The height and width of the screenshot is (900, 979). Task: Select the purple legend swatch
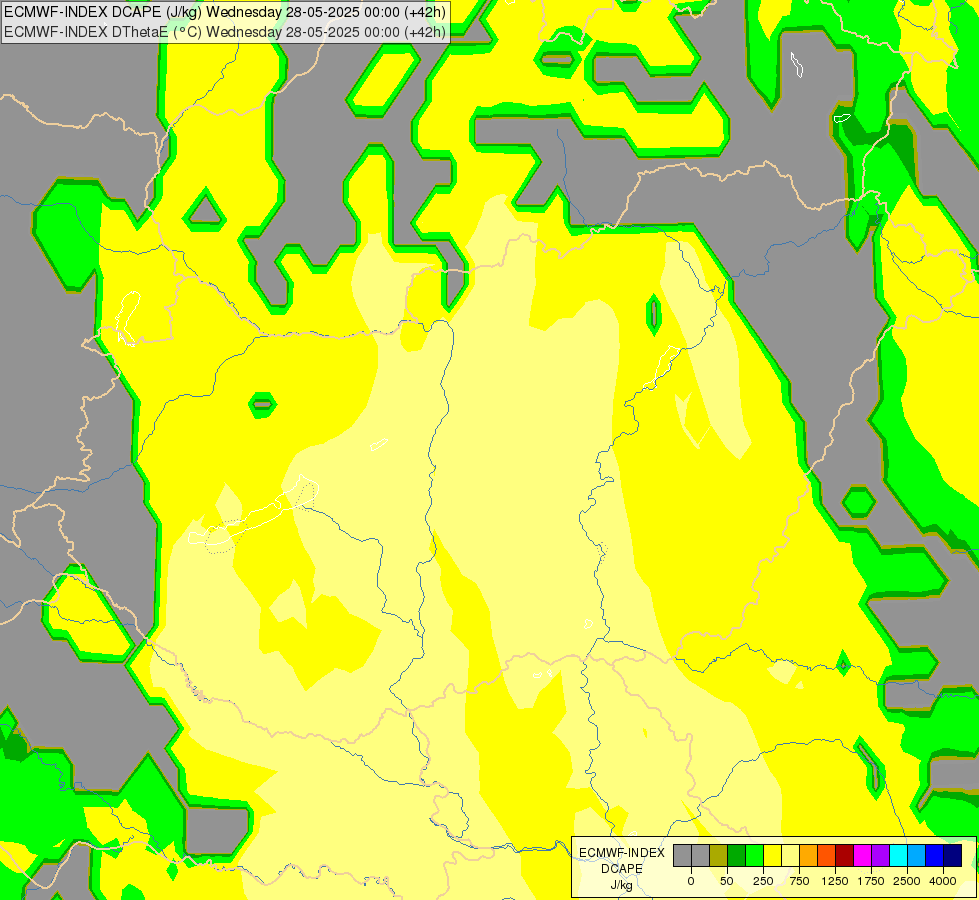tap(881, 856)
